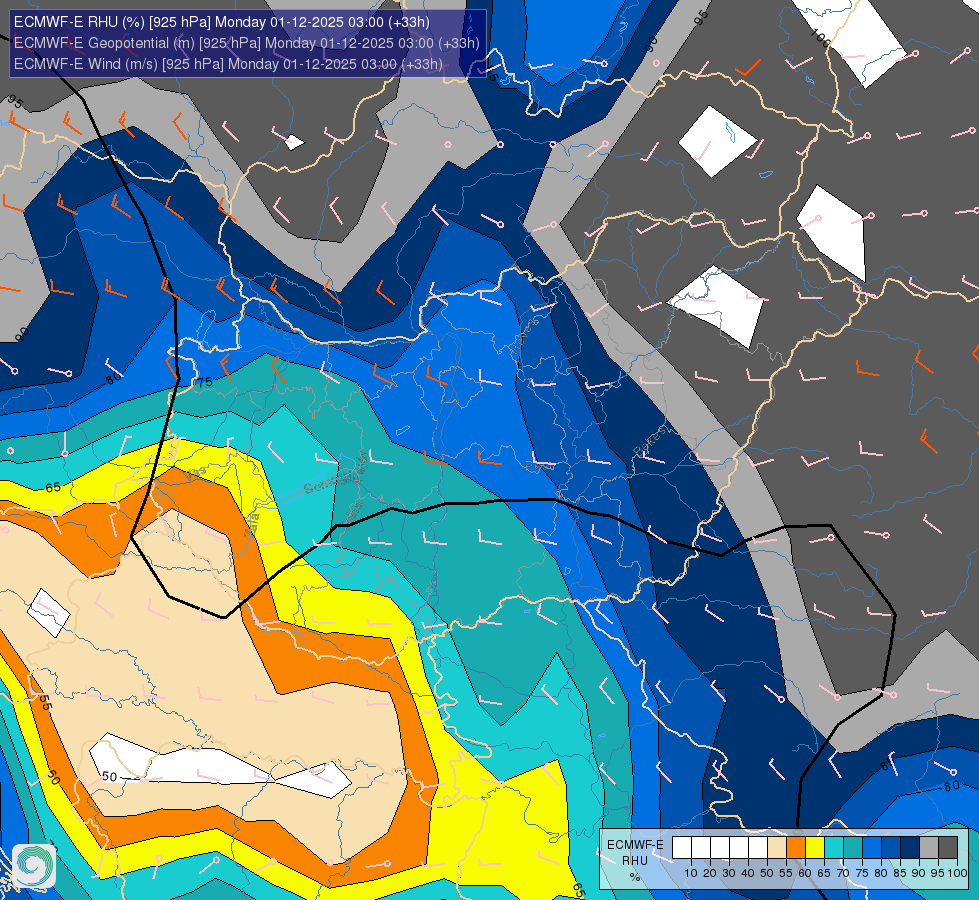Click the RHU label in the legend
This screenshot has width=979, height=900.
click(x=635, y=861)
